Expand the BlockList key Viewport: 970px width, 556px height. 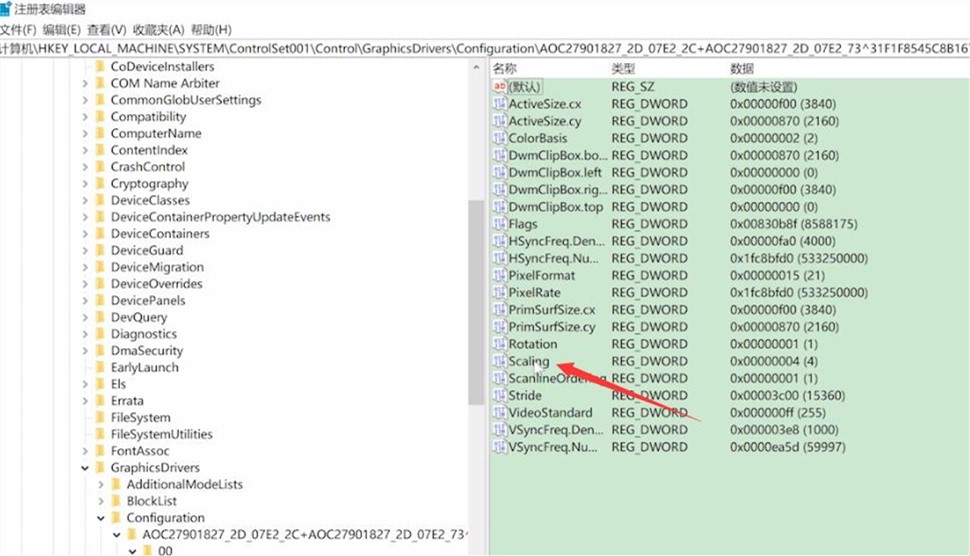coord(101,501)
